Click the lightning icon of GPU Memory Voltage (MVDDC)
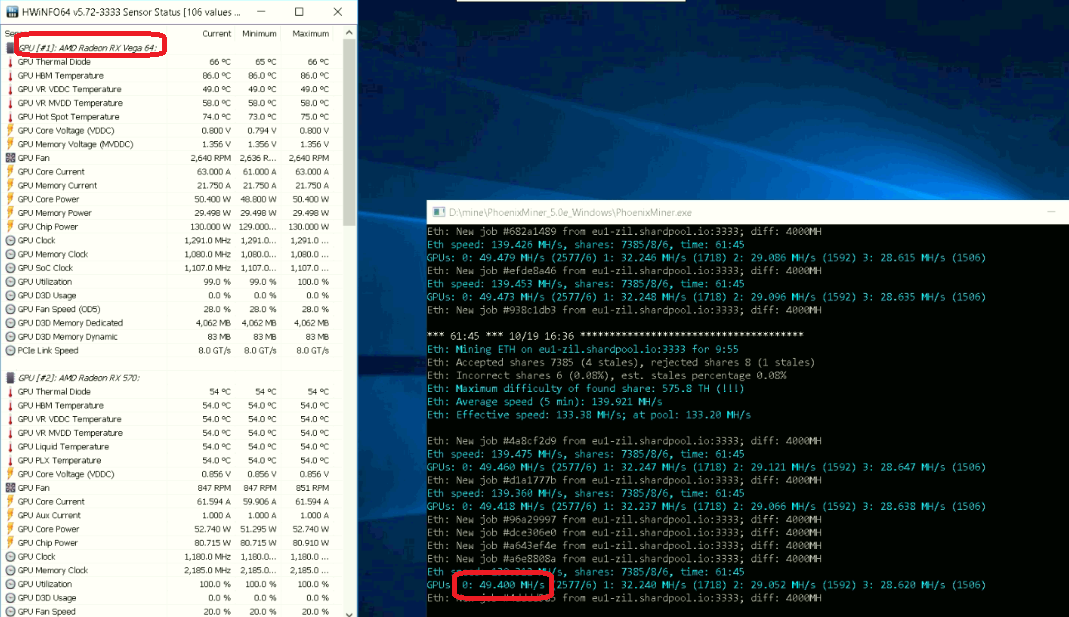1069x617 pixels. [x=10, y=144]
